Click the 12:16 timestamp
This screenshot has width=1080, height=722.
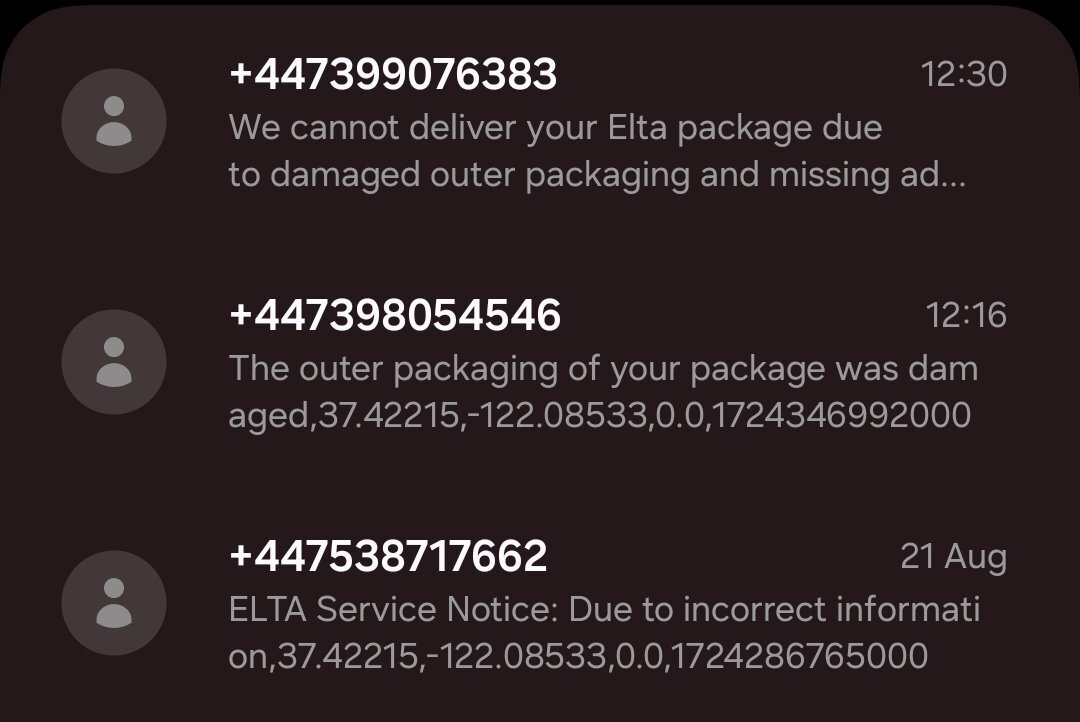966,315
